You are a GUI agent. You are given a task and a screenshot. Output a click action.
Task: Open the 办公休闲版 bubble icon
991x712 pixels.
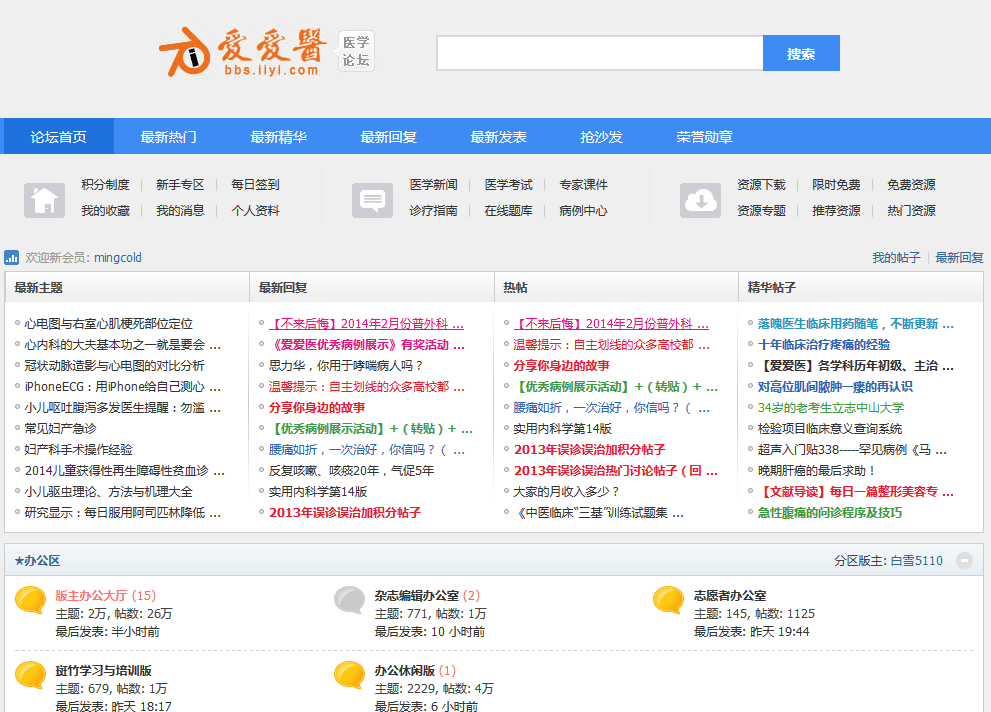(350, 675)
